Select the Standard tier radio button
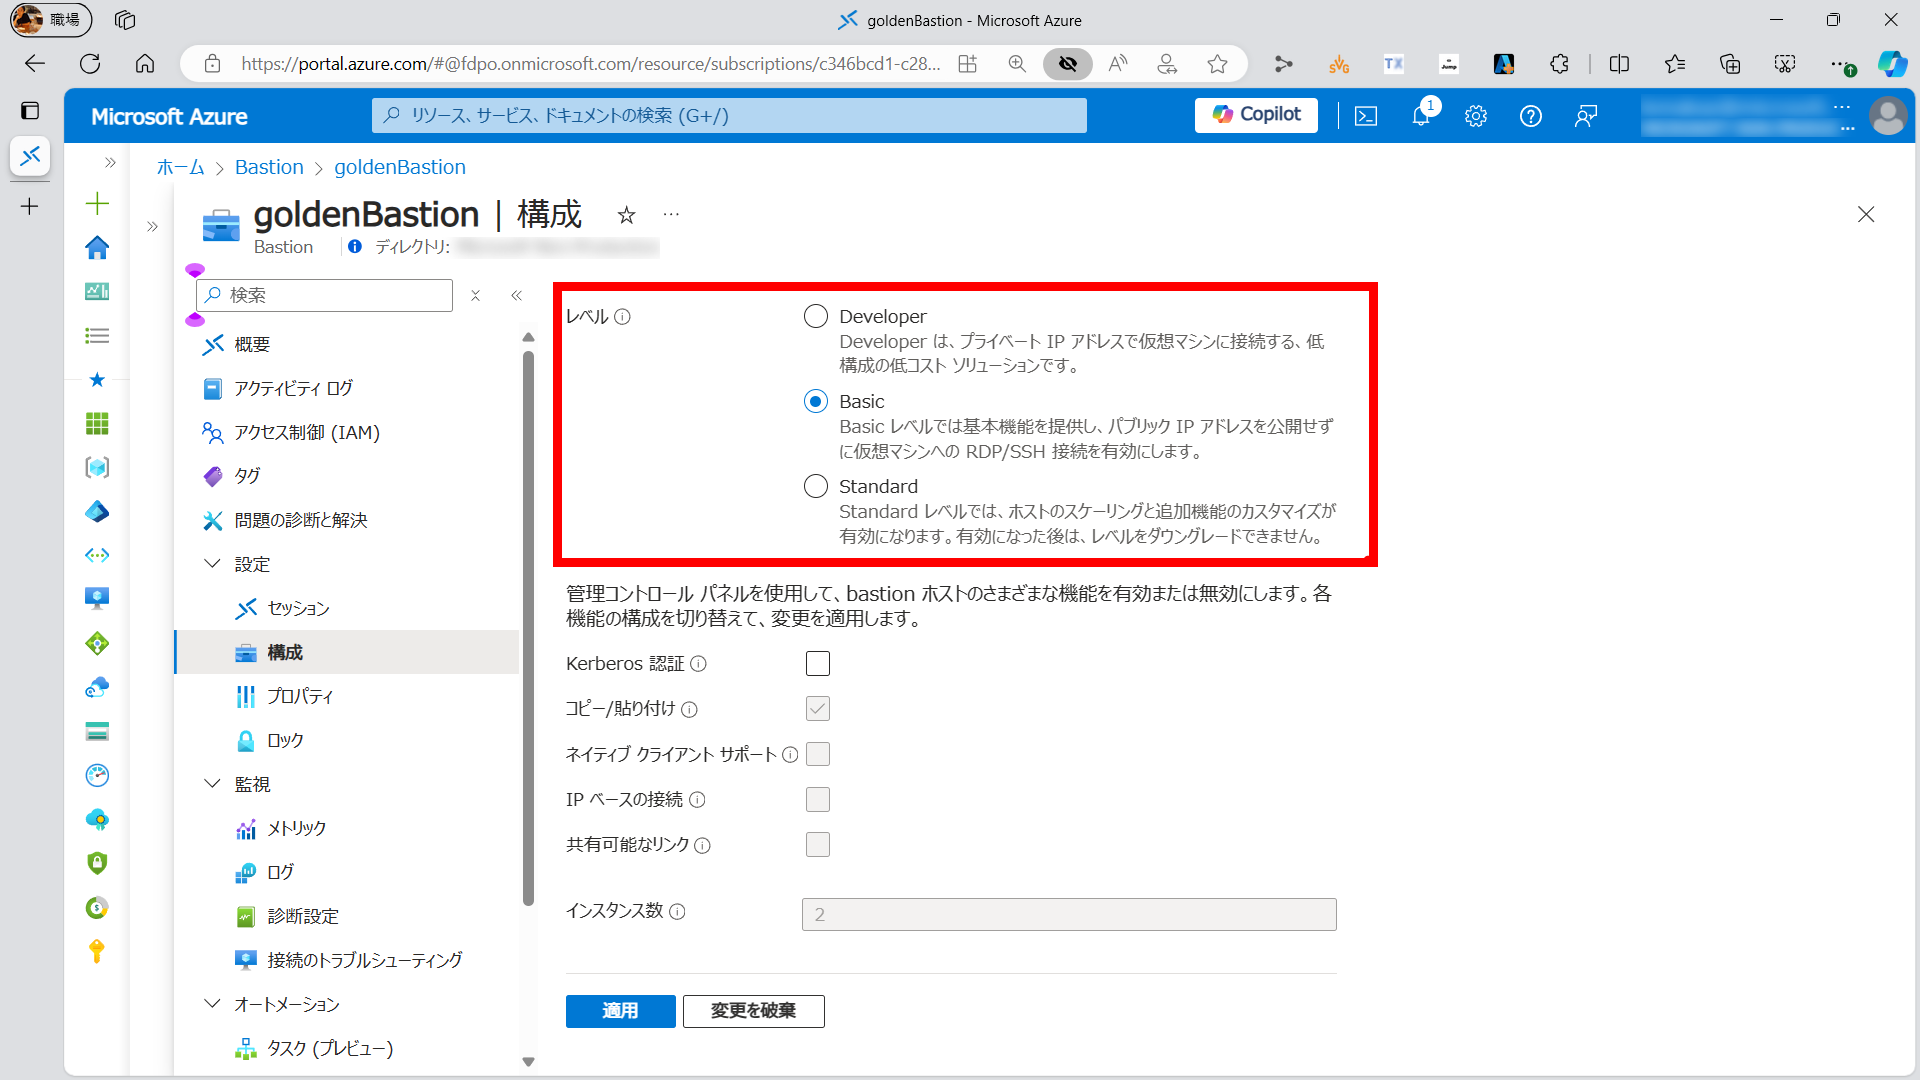This screenshot has height=1080, width=1920. [816, 486]
